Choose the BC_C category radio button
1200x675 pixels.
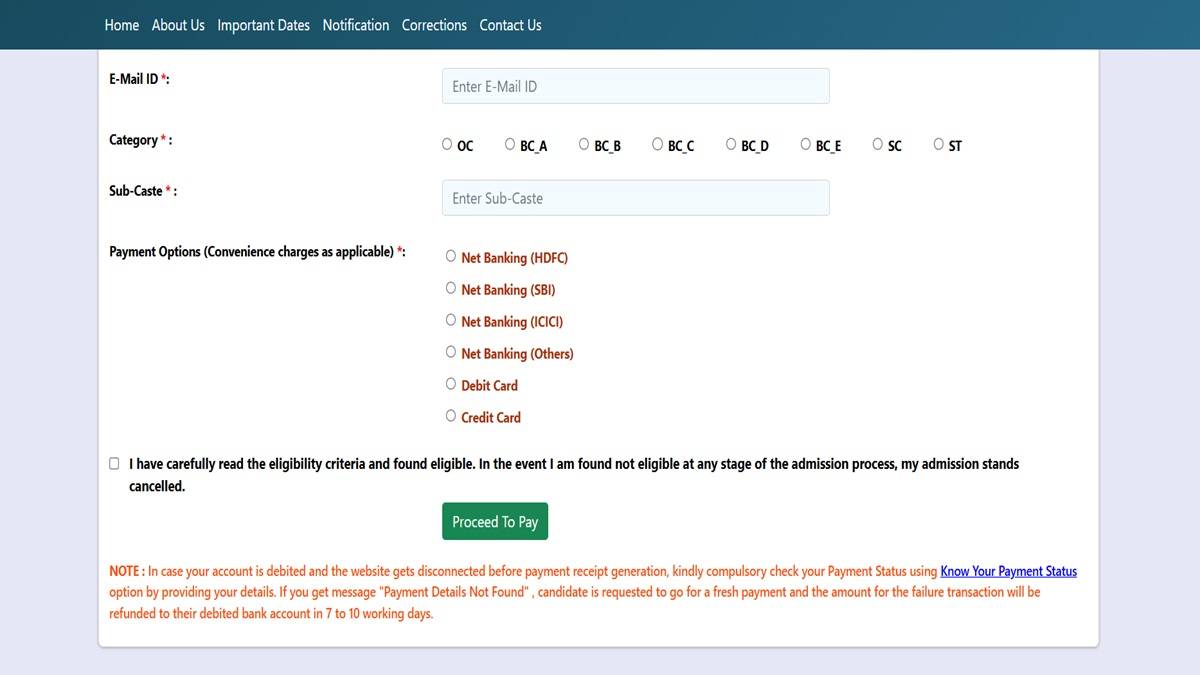[657, 144]
